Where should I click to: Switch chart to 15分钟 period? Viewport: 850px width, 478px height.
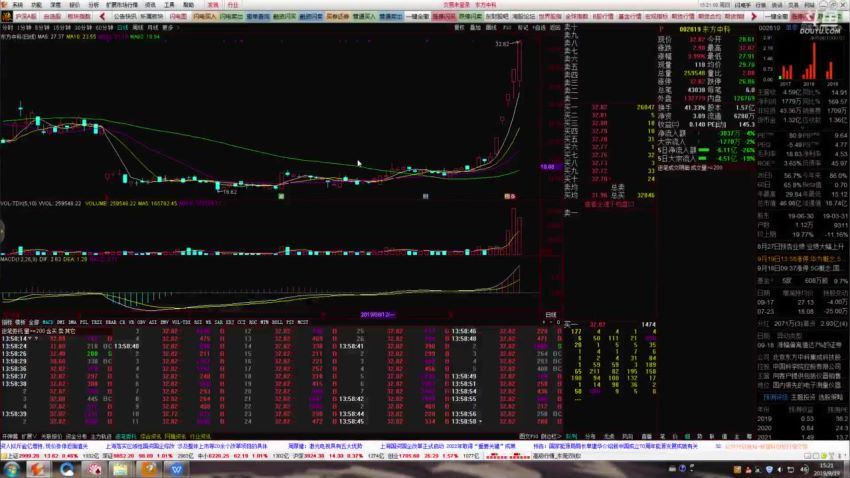(x=62, y=27)
